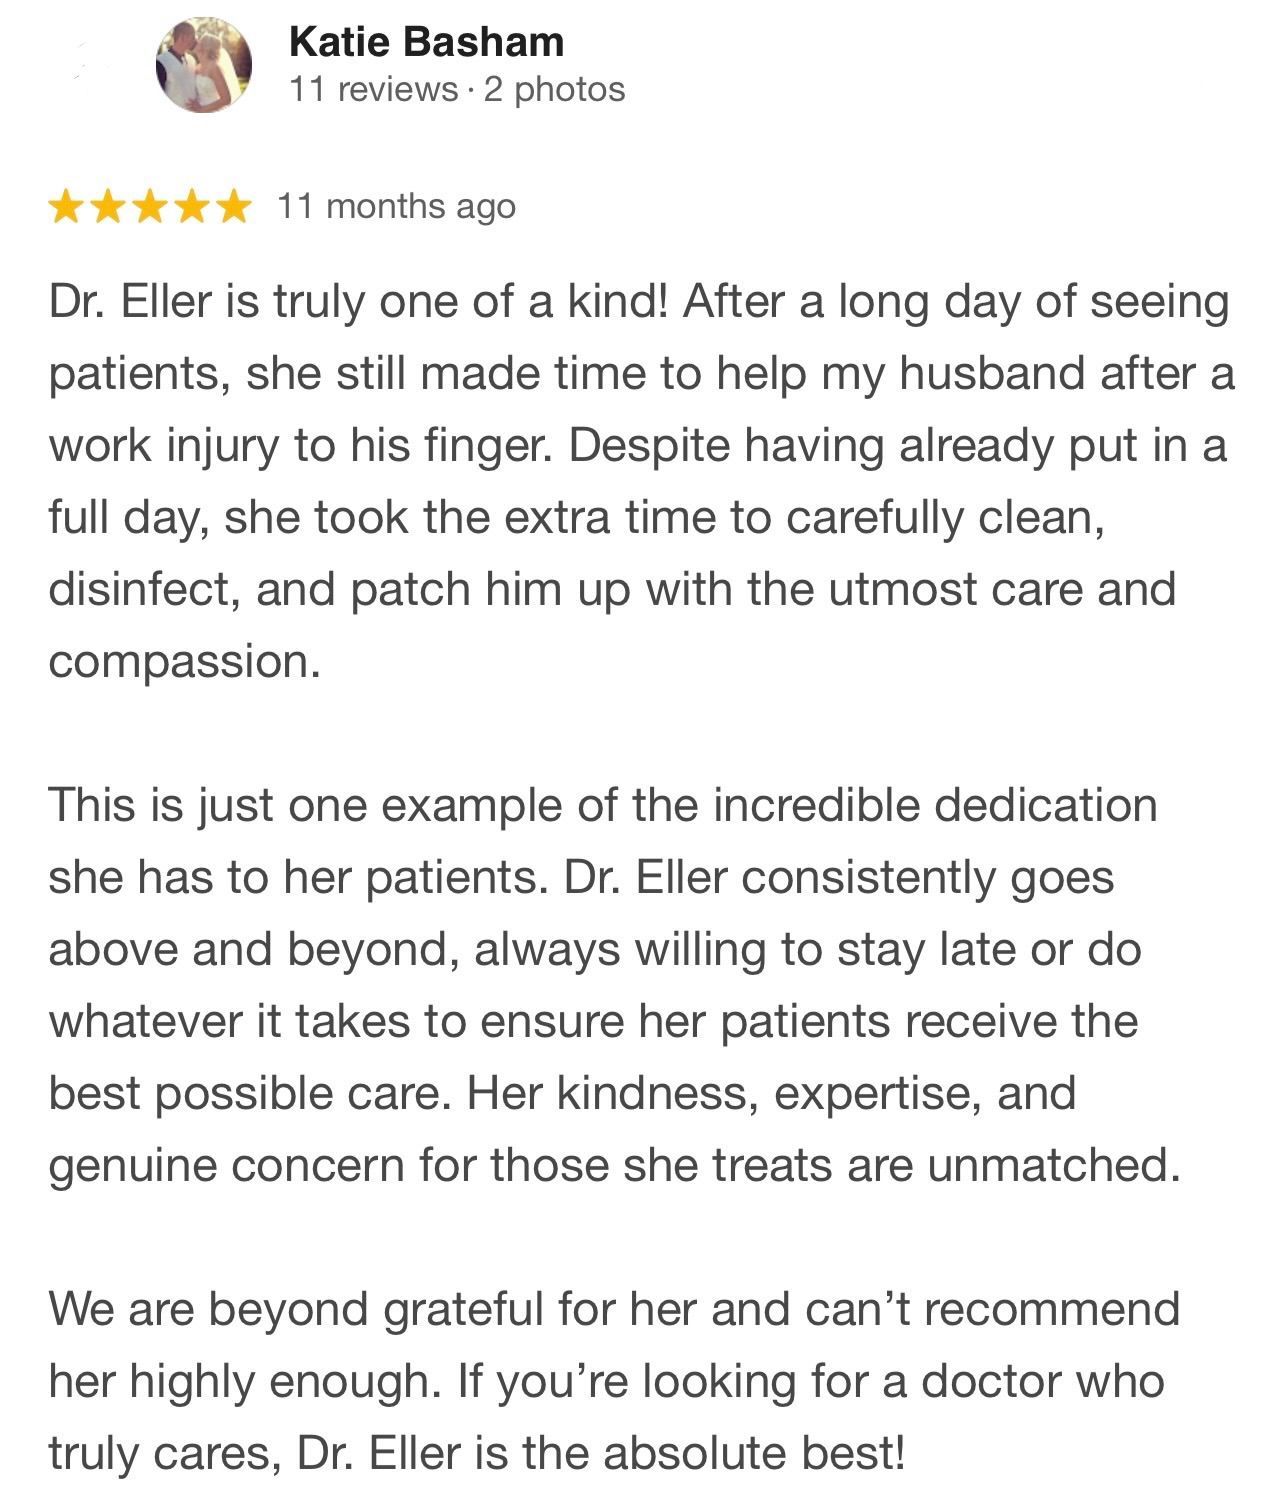This screenshot has height=1487, width=1283.
Task: Click the "11 reviews" count text
Action: tap(373, 90)
